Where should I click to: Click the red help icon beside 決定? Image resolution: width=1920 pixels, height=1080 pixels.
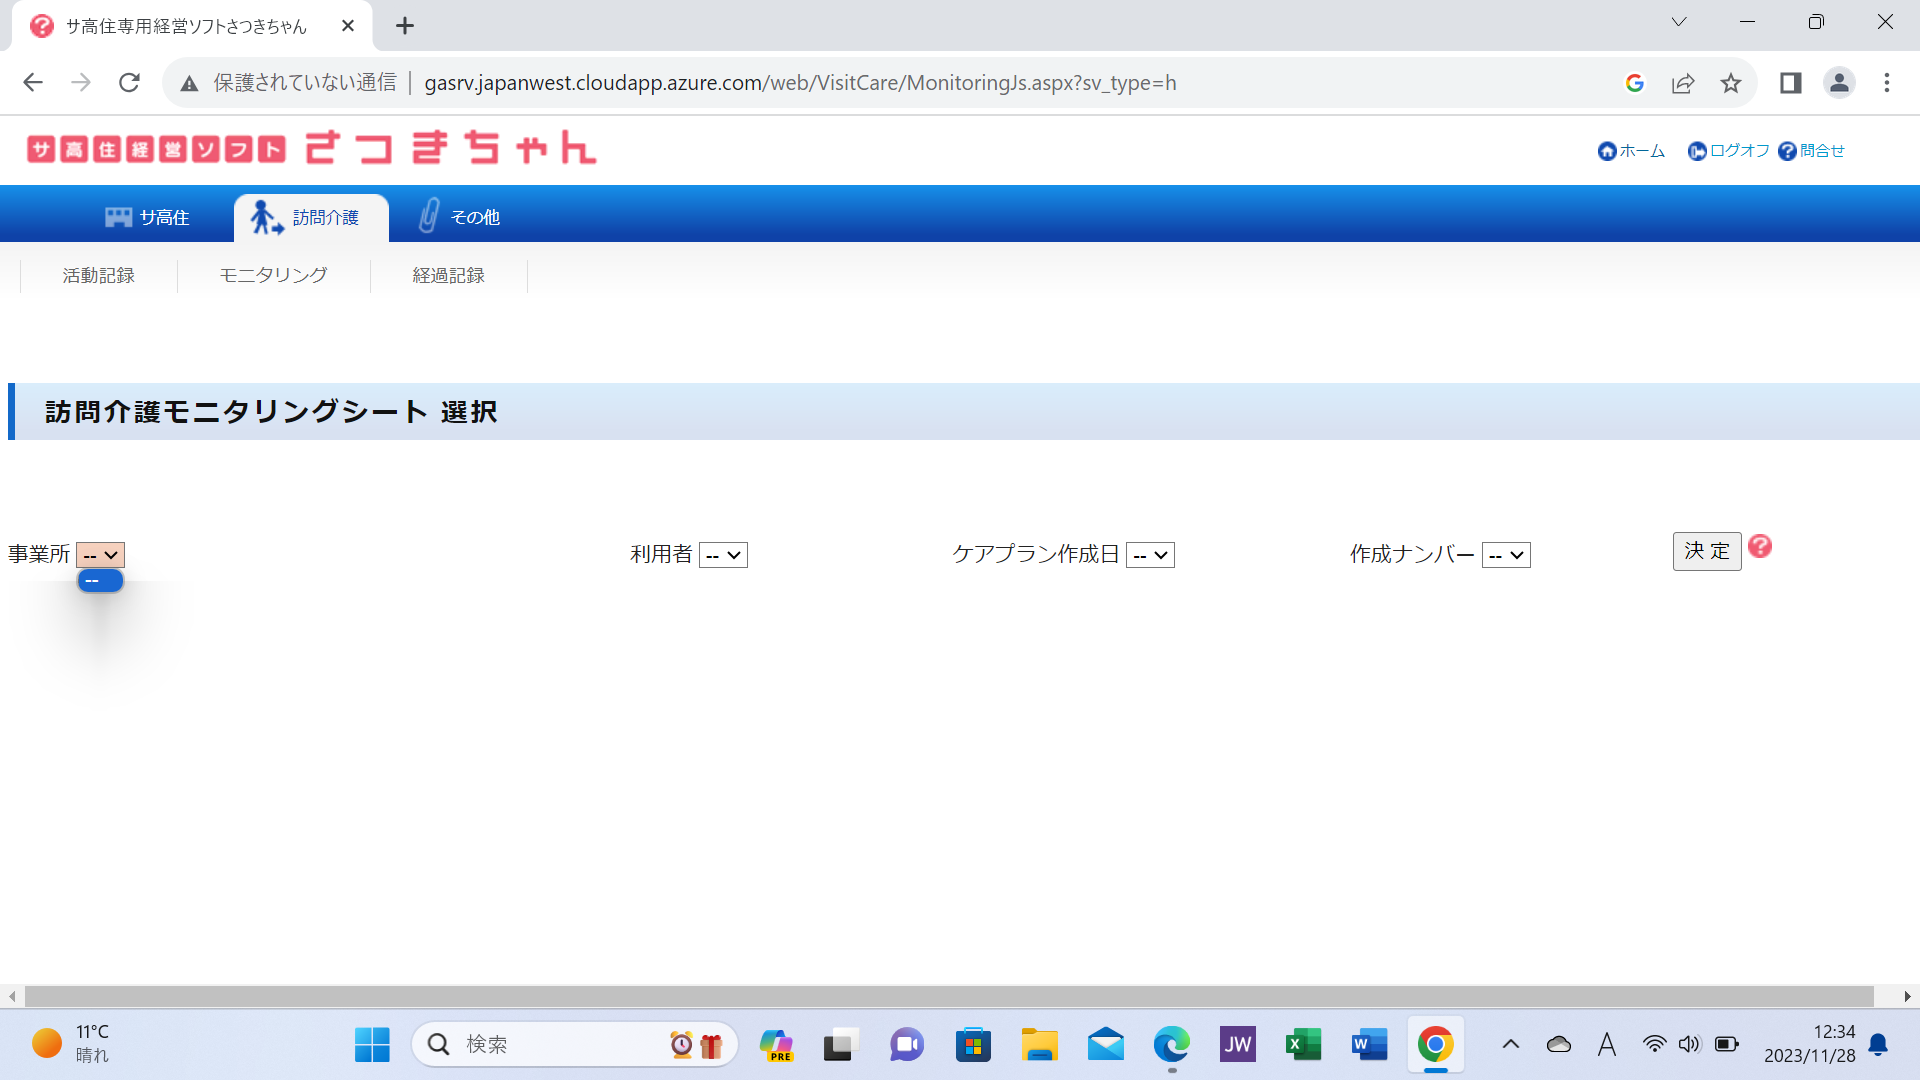[x=1760, y=546]
